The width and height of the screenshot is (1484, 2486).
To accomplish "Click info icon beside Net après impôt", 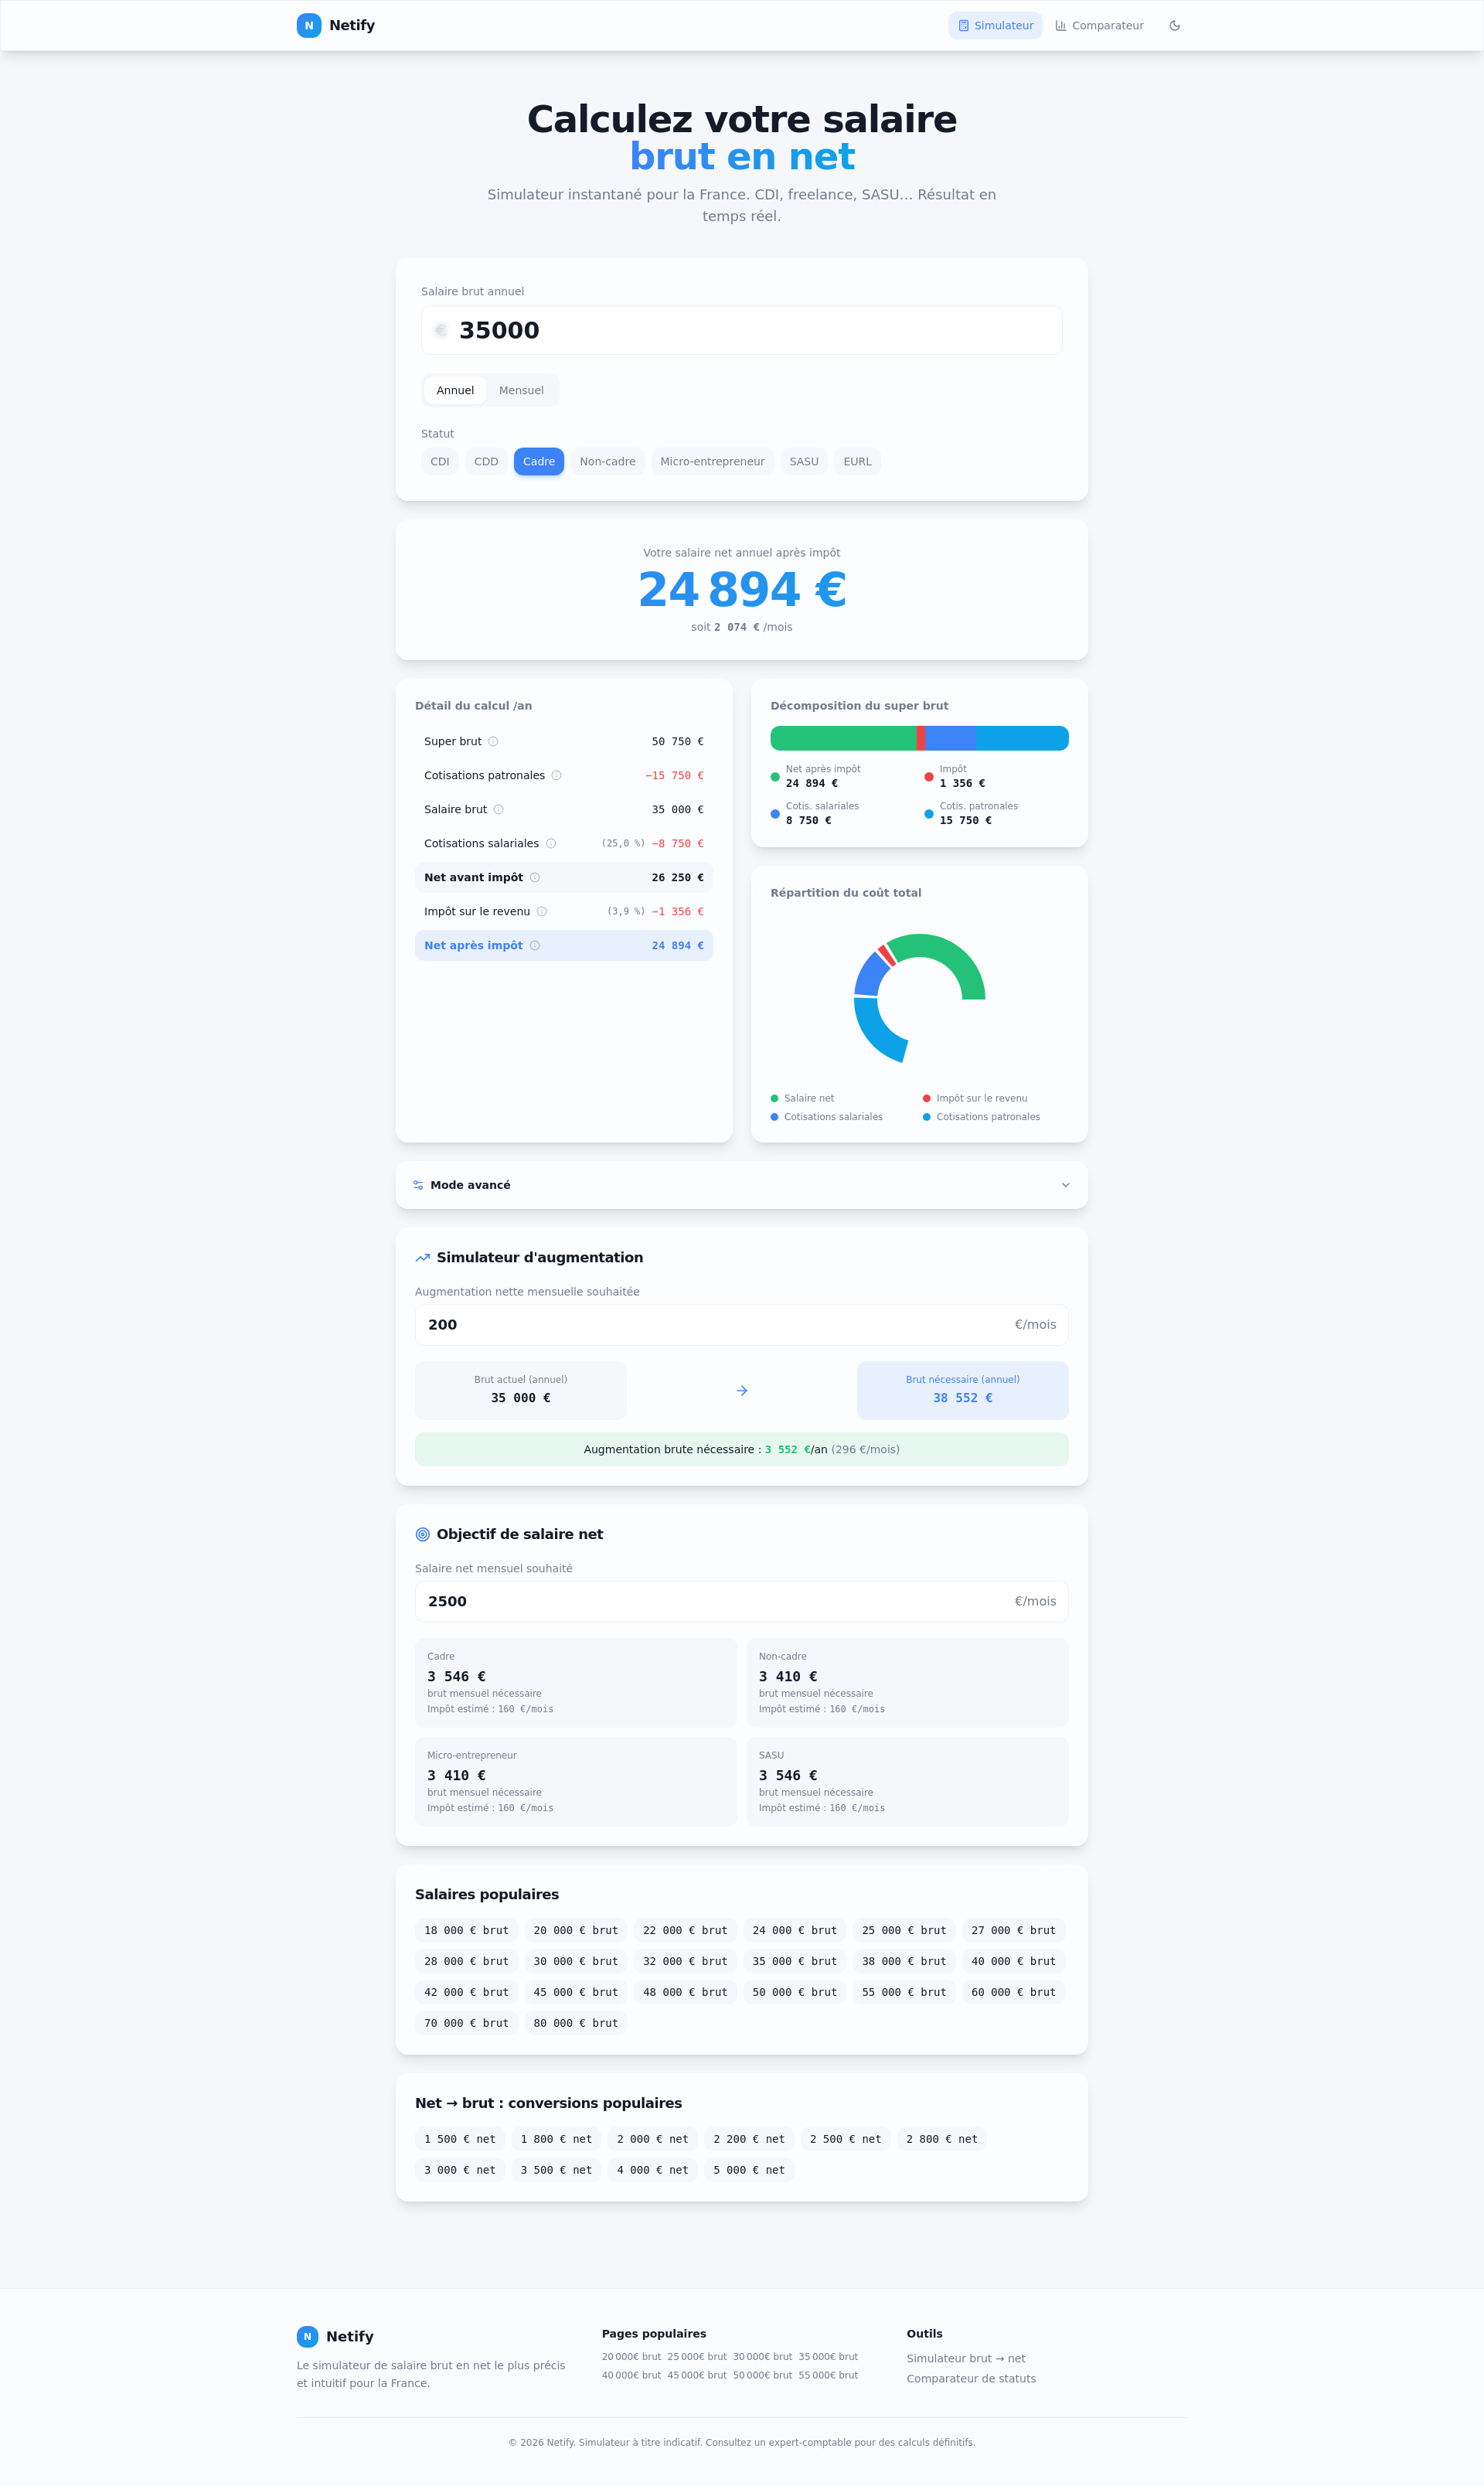I will pos(535,946).
